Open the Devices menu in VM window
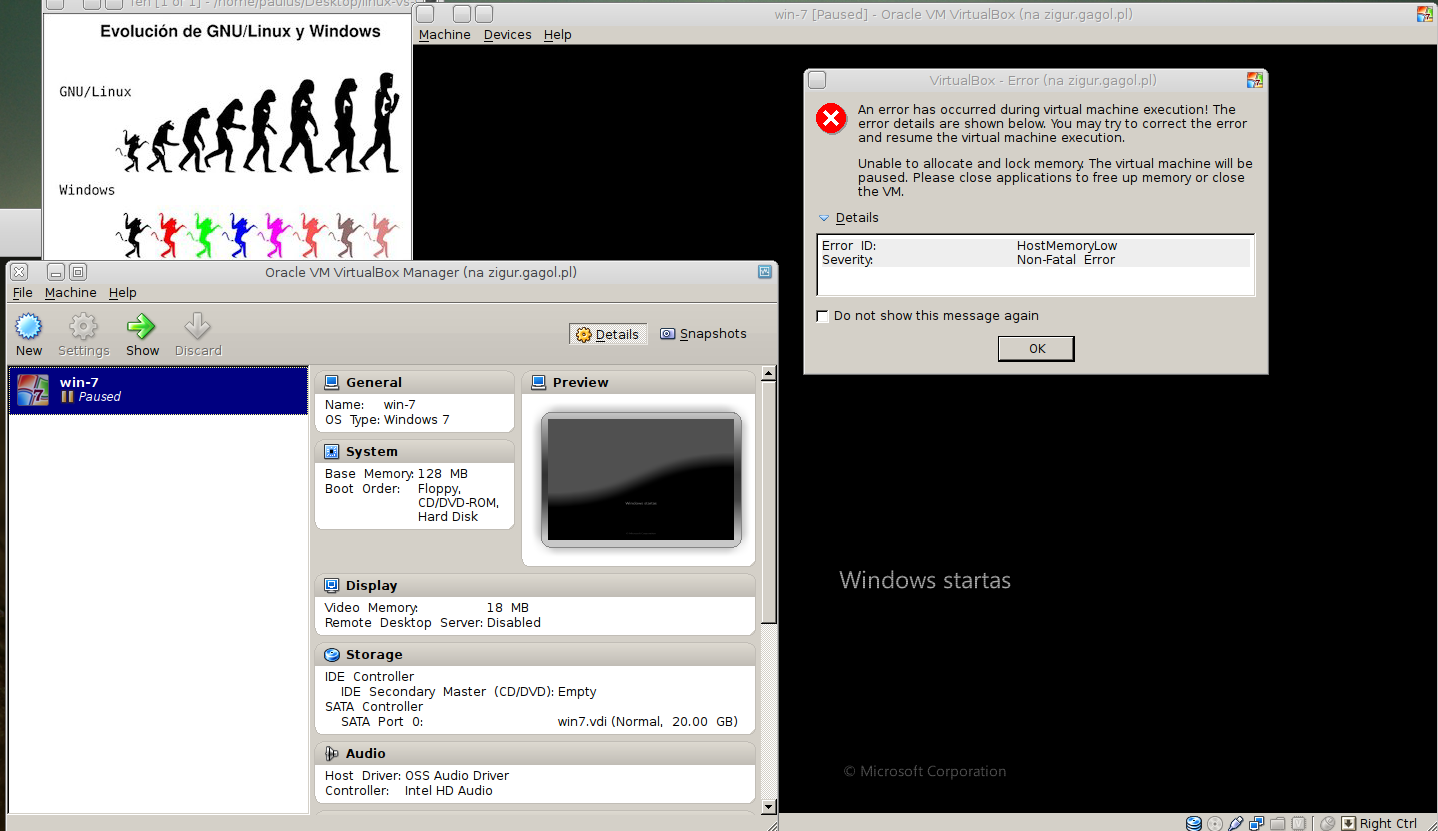Image resolution: width=1438 pixels, height=831 pixels. pyautogui.click(x=507, y=35)
